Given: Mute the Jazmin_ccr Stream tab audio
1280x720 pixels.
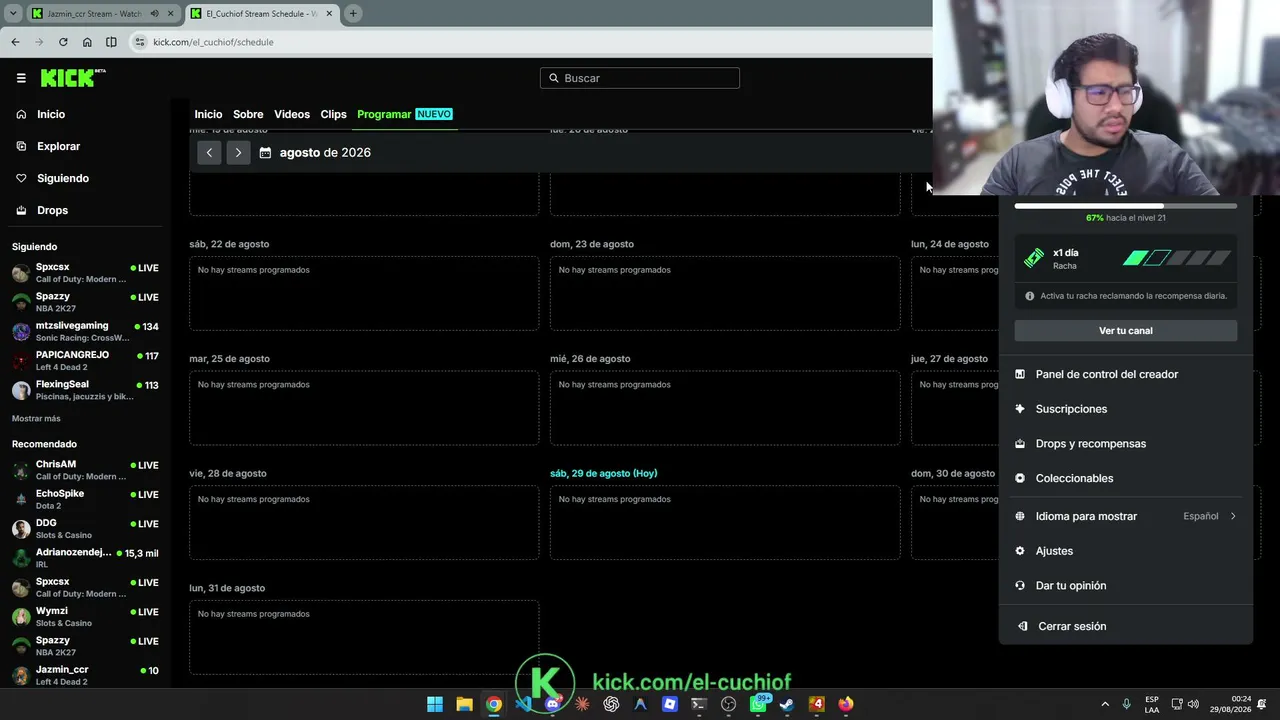Looking at the screenshot, I should [x=155, y=14].
